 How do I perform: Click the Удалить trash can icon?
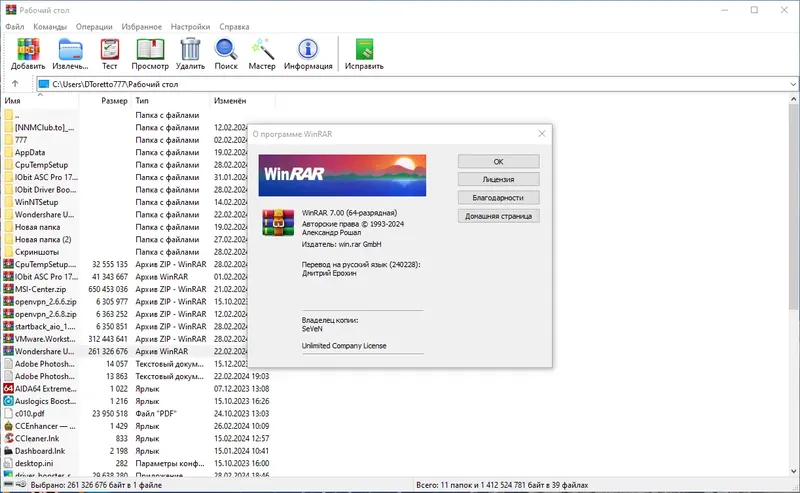coord(190,50)
